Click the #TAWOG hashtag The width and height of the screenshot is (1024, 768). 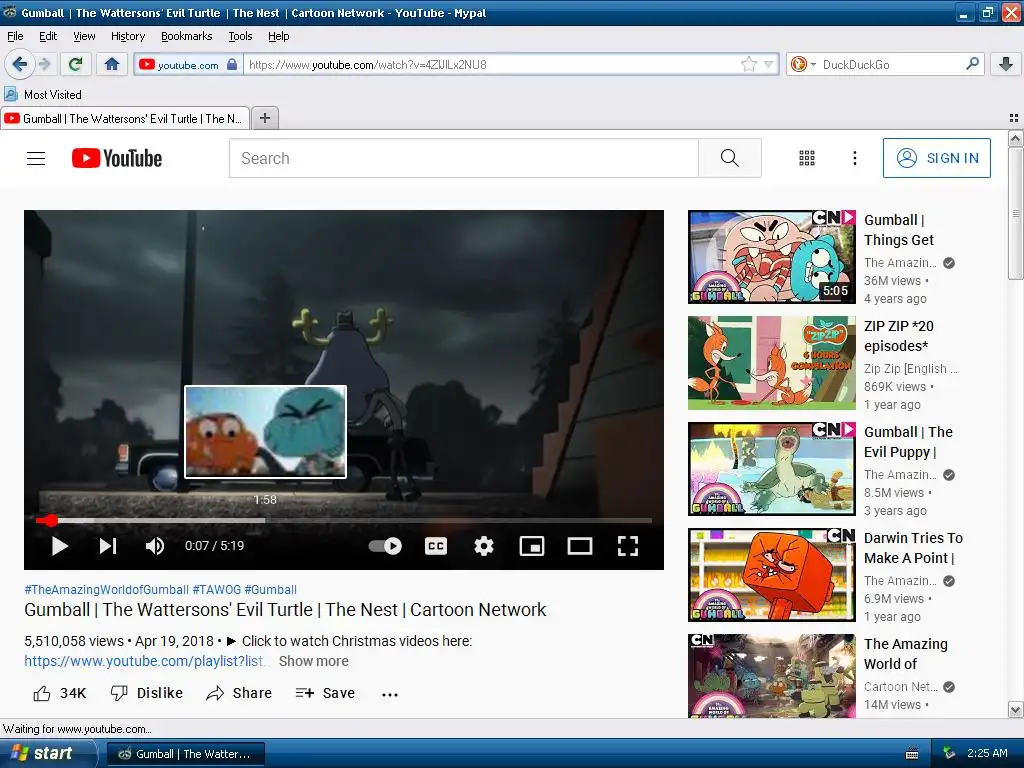216,590
